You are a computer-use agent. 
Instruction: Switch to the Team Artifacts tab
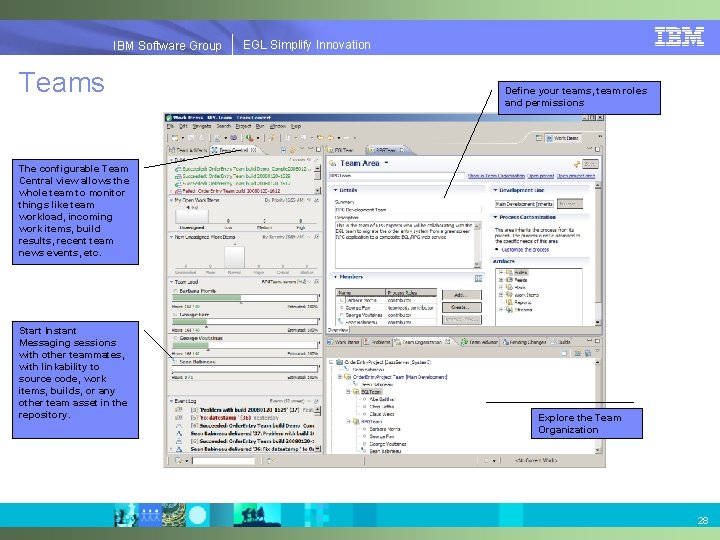click(188, 150)
